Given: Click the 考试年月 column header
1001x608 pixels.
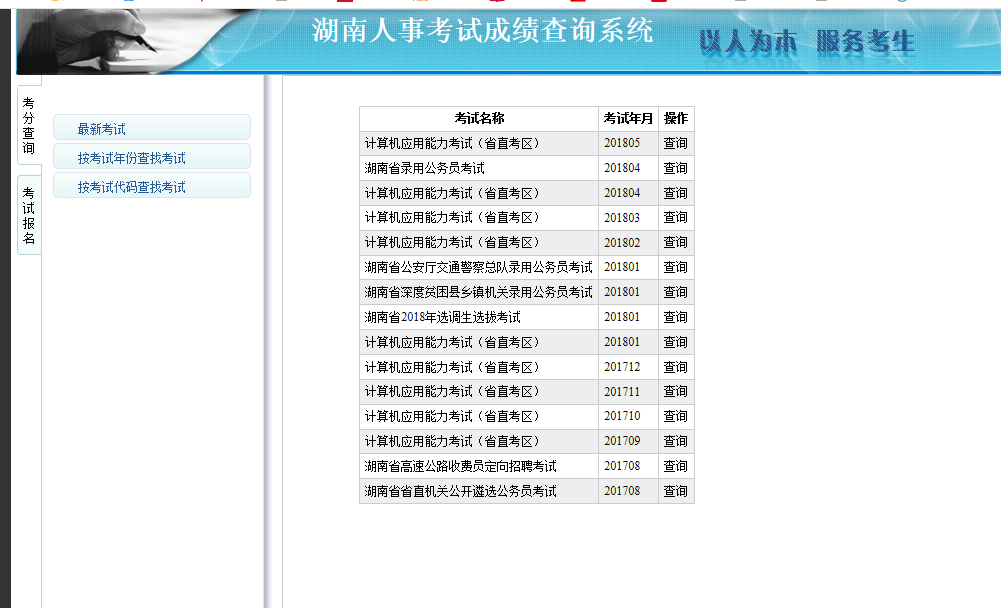Looking at the screenshot, I should tap(628, 118).
